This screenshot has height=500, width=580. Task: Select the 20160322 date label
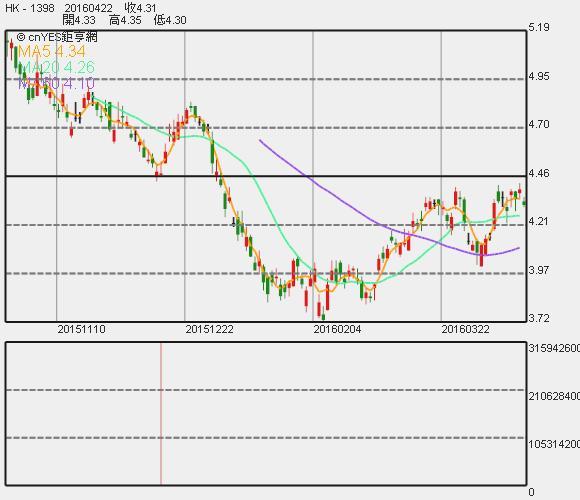[465, 329]
